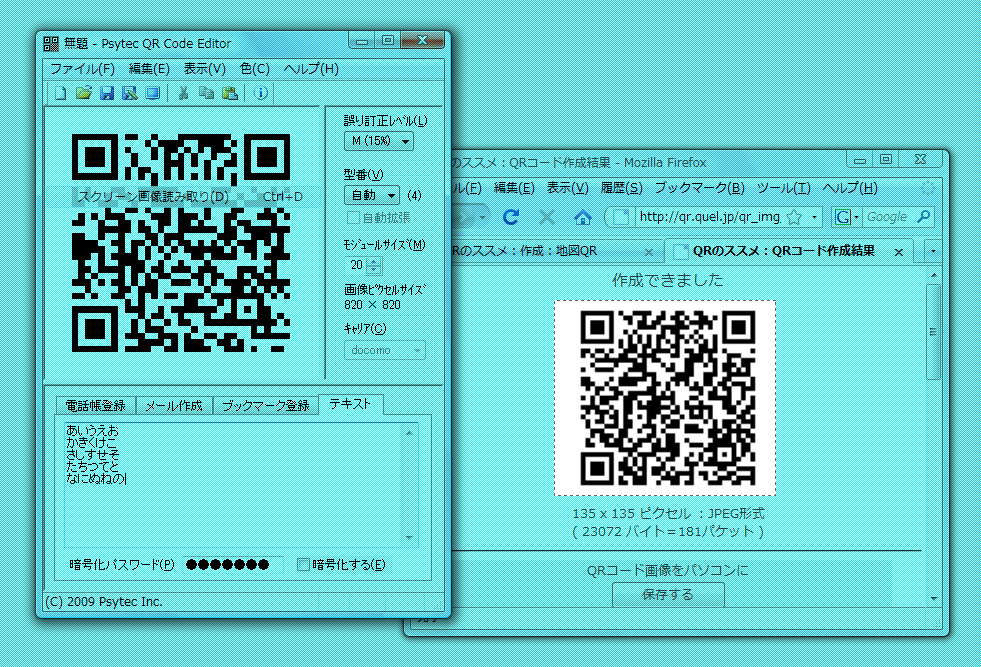The width and height of the screenshot is (981, 667).
Task: Open the Firefox URL history dropdown arrow
Action: (x=814, y=217)
